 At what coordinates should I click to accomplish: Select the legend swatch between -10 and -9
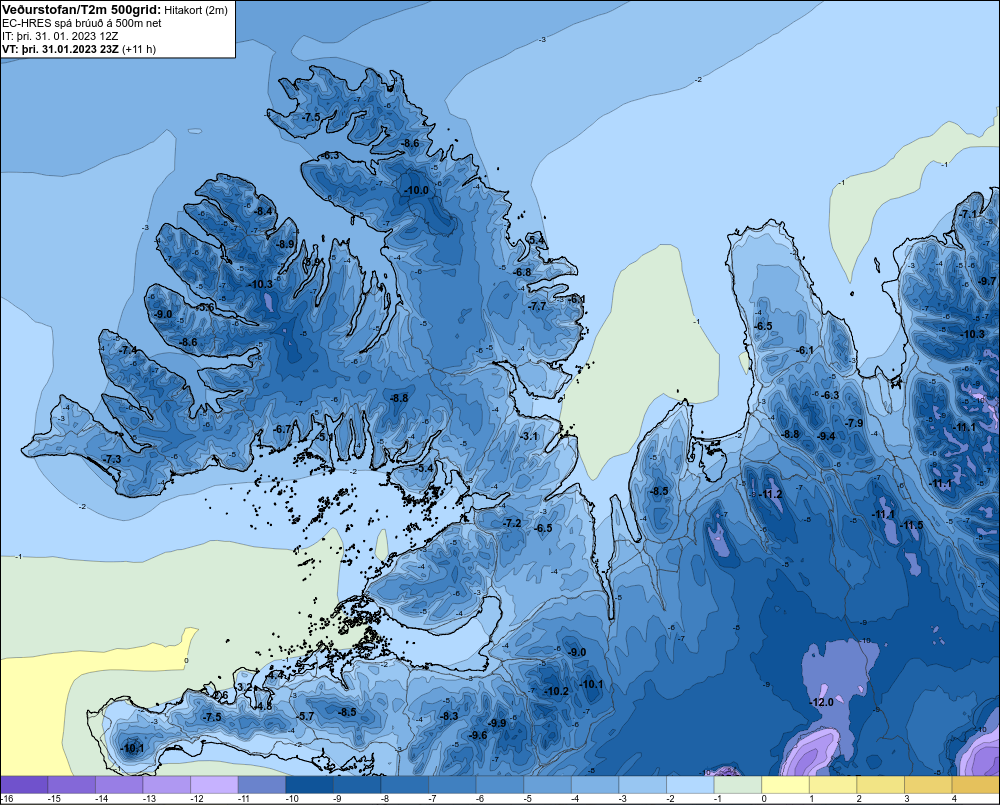[309, 784]
